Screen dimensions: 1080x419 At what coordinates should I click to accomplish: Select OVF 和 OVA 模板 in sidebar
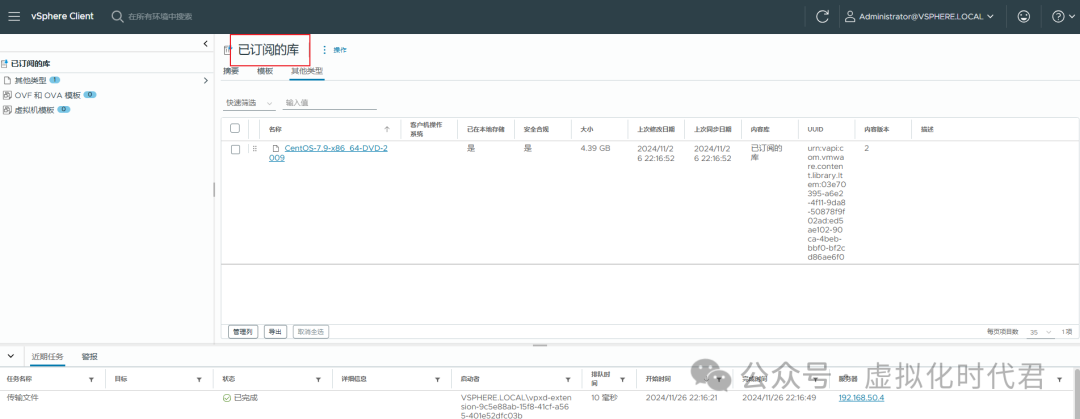[48, 95]
